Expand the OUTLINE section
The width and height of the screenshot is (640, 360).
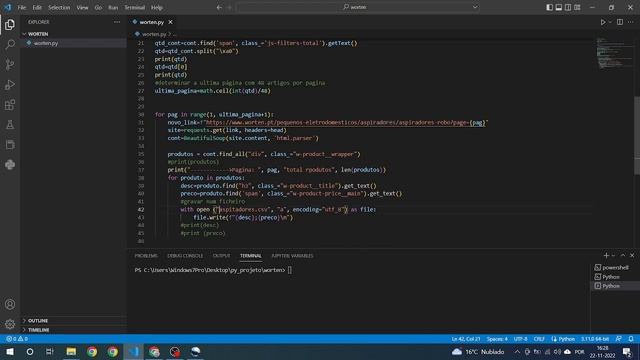click(x=73, y=320)
